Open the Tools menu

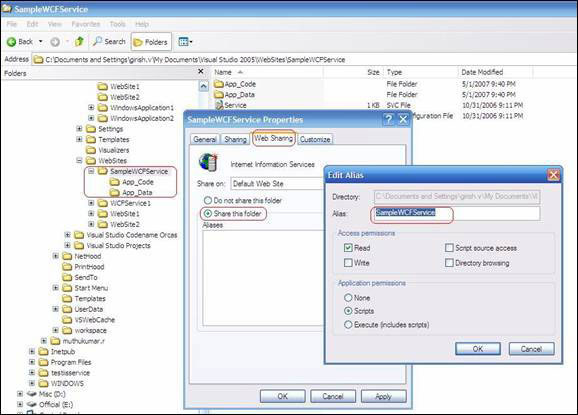[x=118, y=24]
